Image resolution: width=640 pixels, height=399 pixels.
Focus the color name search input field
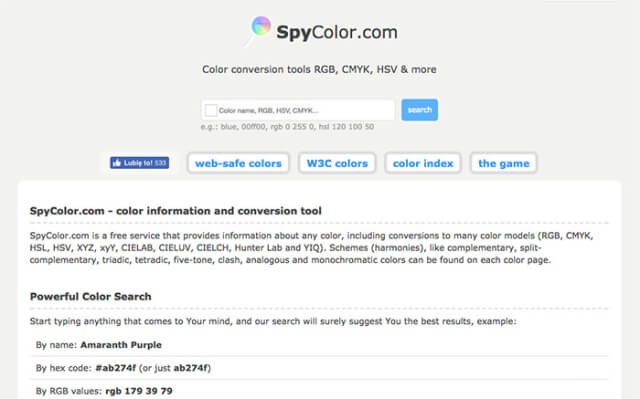(298, 110)
